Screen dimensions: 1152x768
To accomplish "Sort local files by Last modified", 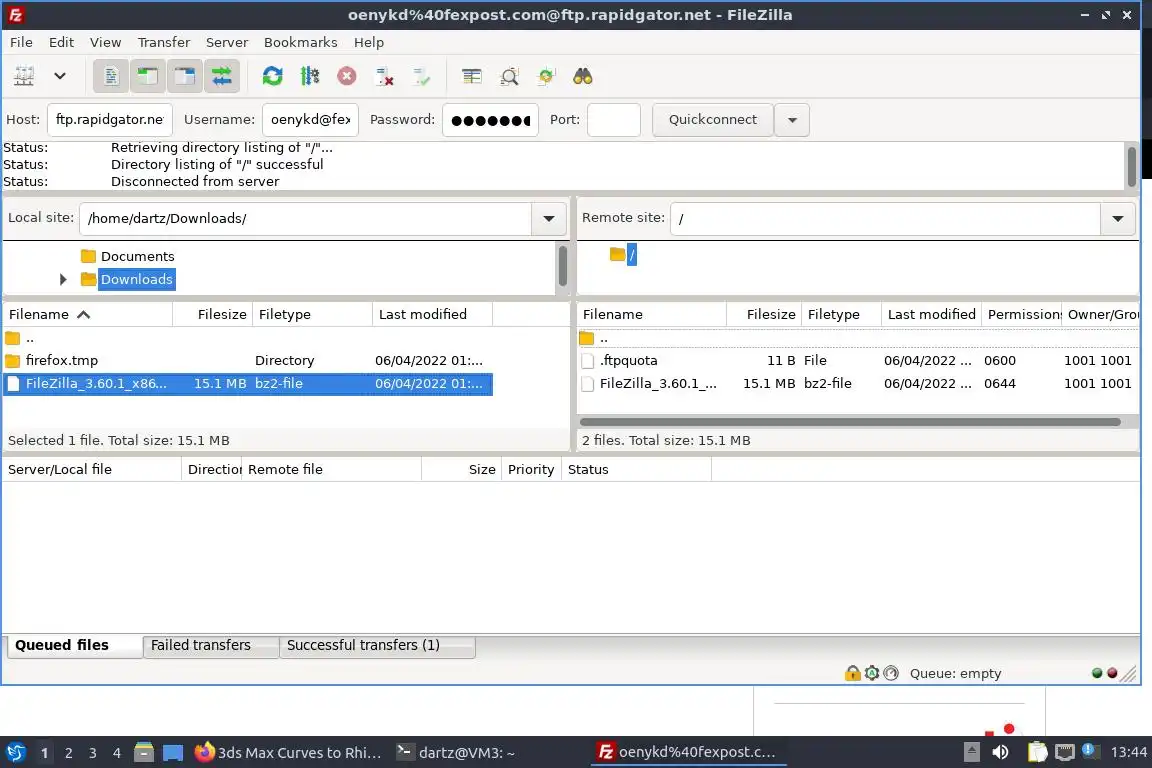I will click(432, 315).
